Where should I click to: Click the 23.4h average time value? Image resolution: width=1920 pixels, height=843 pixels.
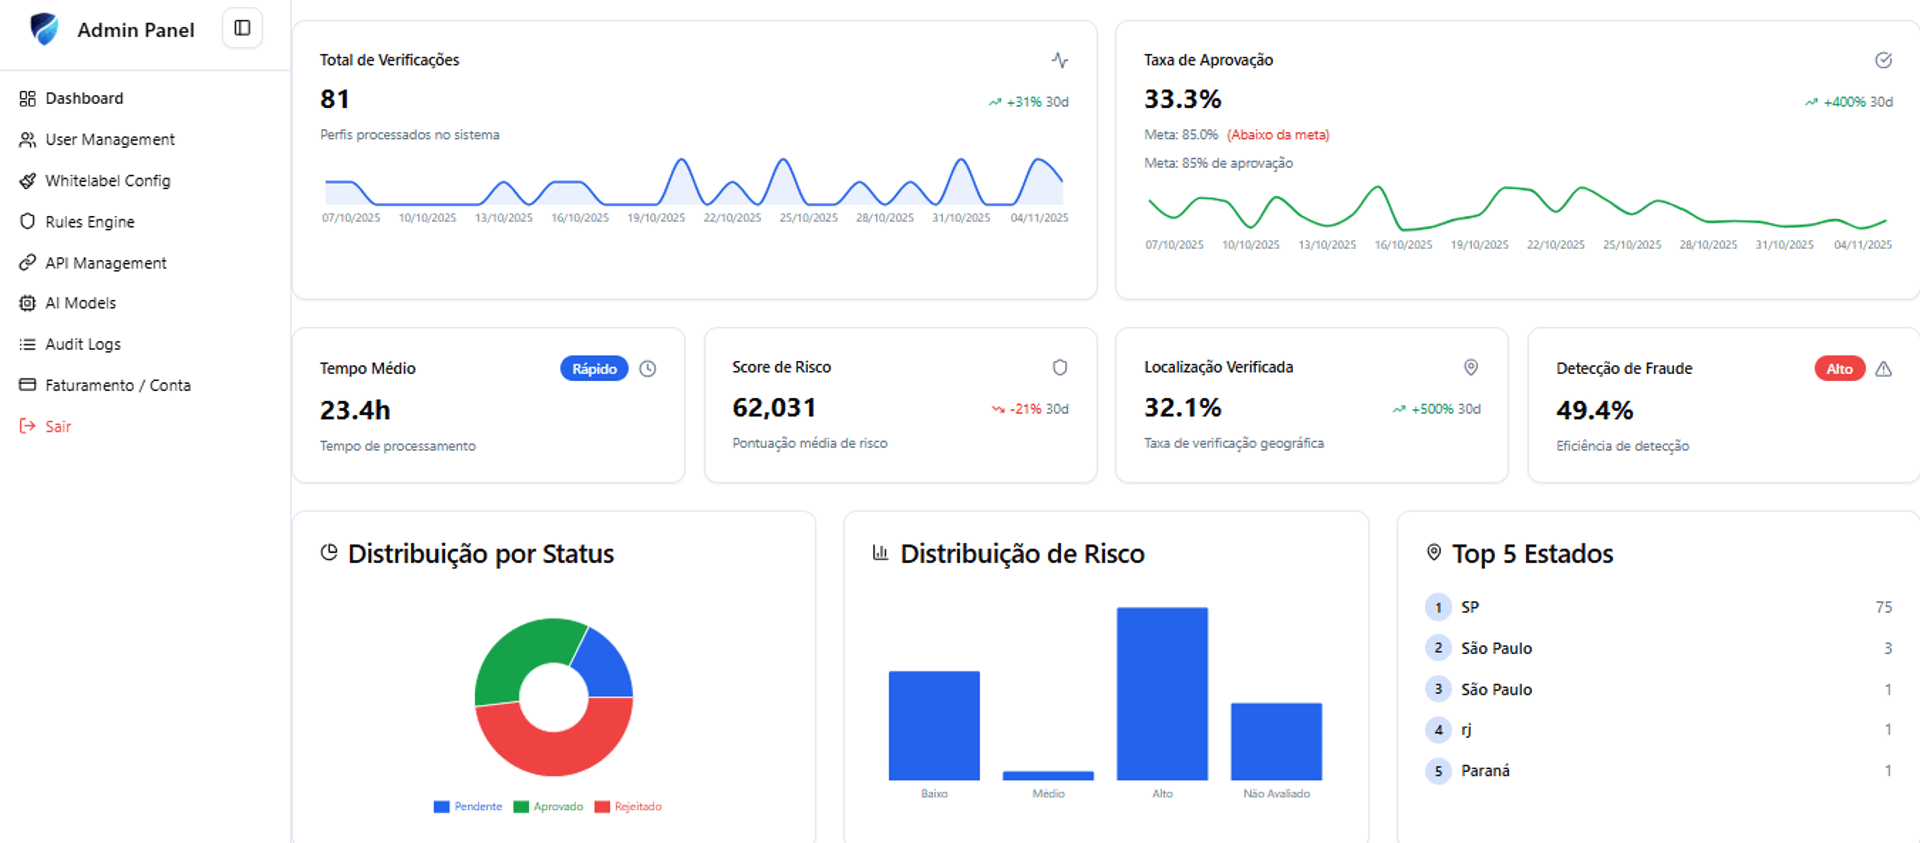tap(355, 410)
